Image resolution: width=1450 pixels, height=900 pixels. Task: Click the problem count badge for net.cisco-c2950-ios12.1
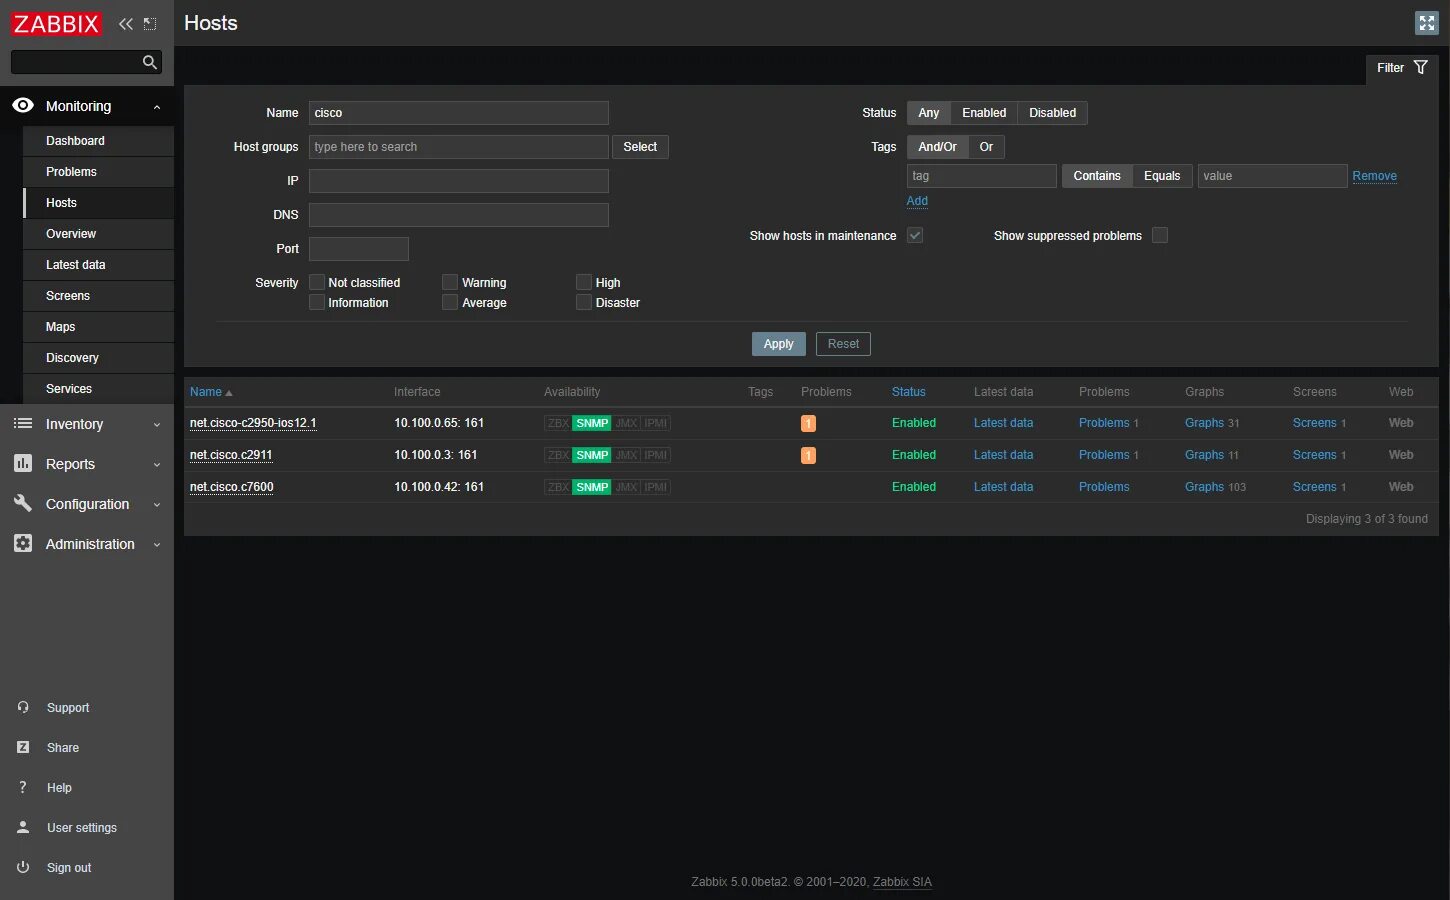coord(808,423)
